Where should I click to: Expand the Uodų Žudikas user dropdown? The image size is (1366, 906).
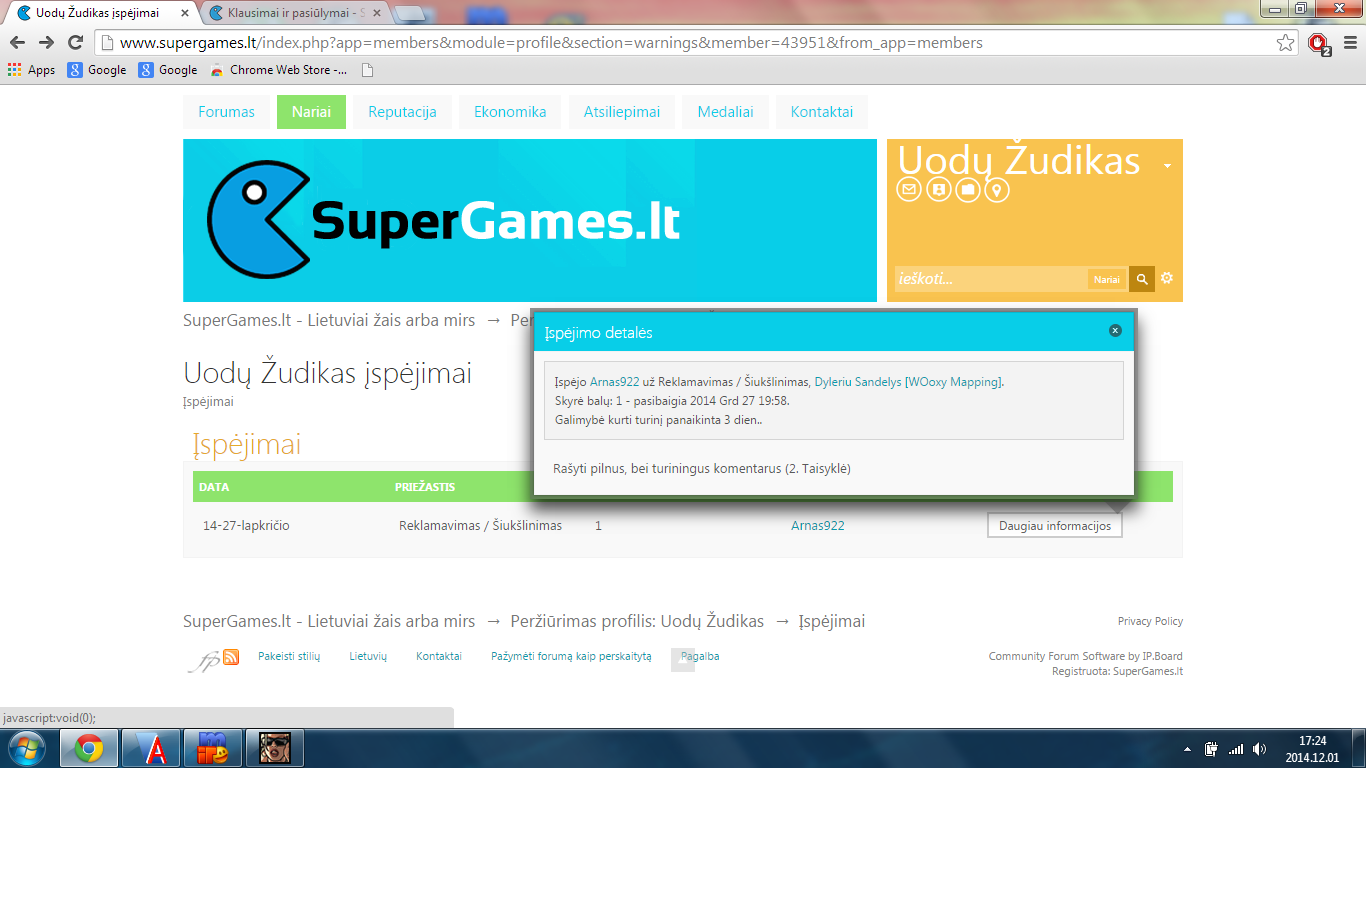[1167, 166]
